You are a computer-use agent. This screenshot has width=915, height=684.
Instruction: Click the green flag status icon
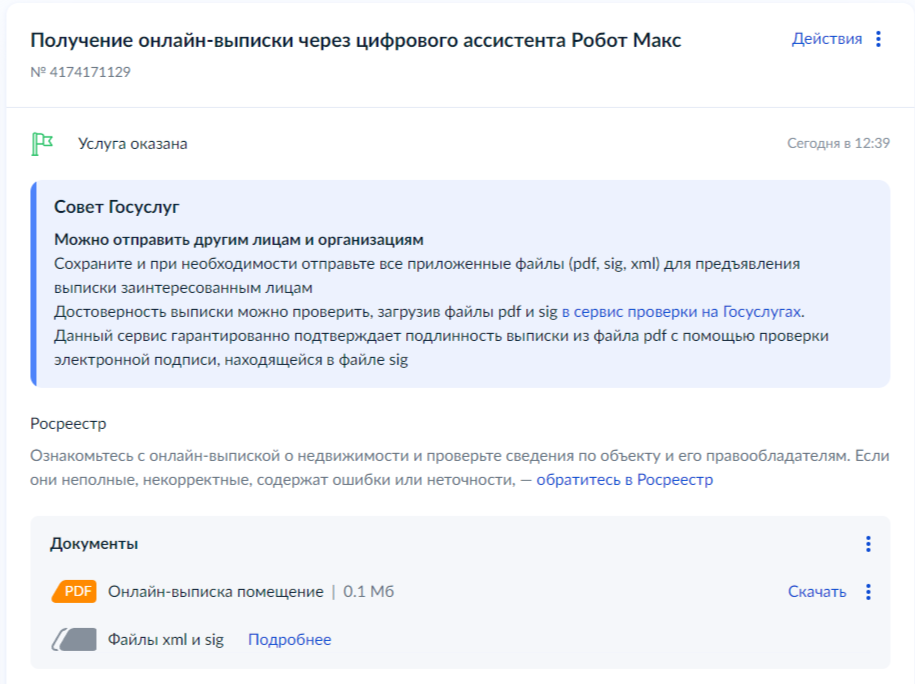coord(42,144)
